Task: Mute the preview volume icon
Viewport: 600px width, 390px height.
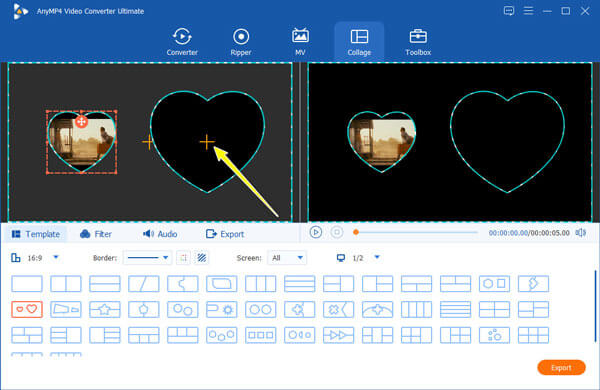Action: 580,233
